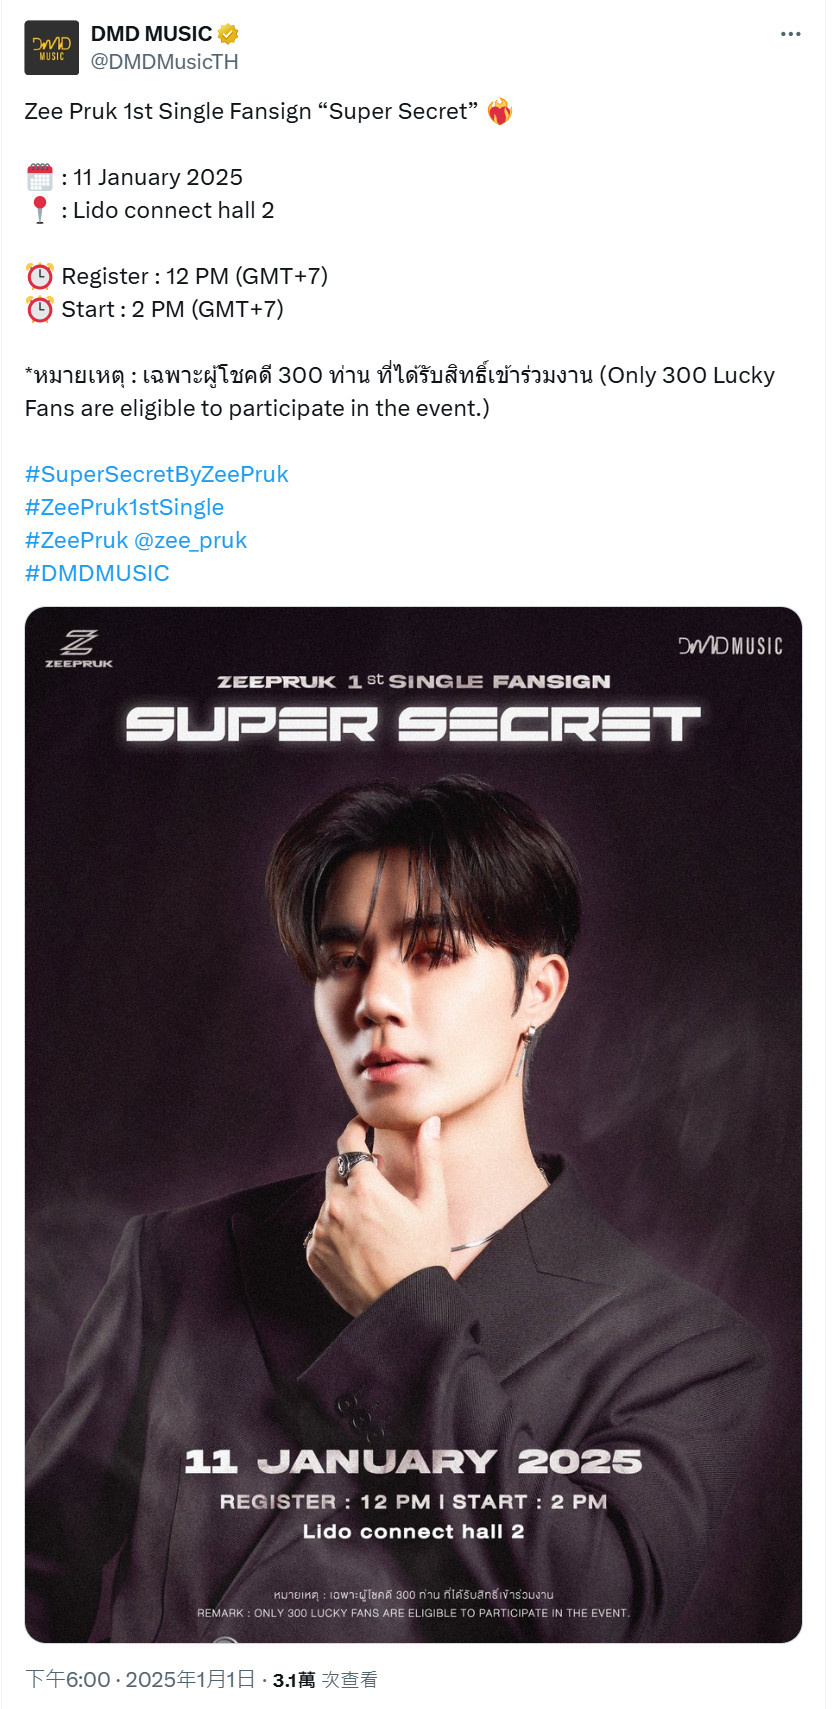
Task: Click the fire heart emoji in tweet
Action: (x=499, y=111)
